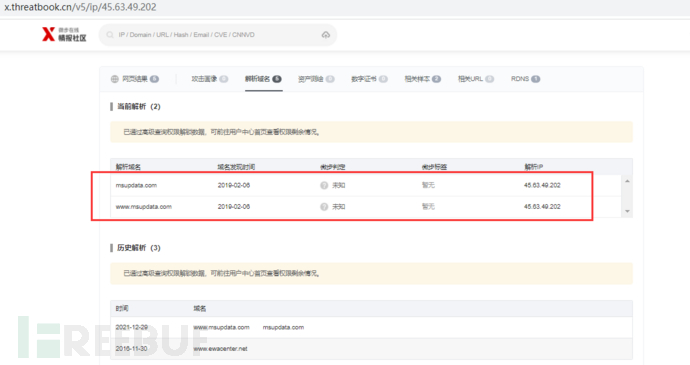Click the table scrollbar up arrow
Screen dimensions: 690x365
[628, 181]
